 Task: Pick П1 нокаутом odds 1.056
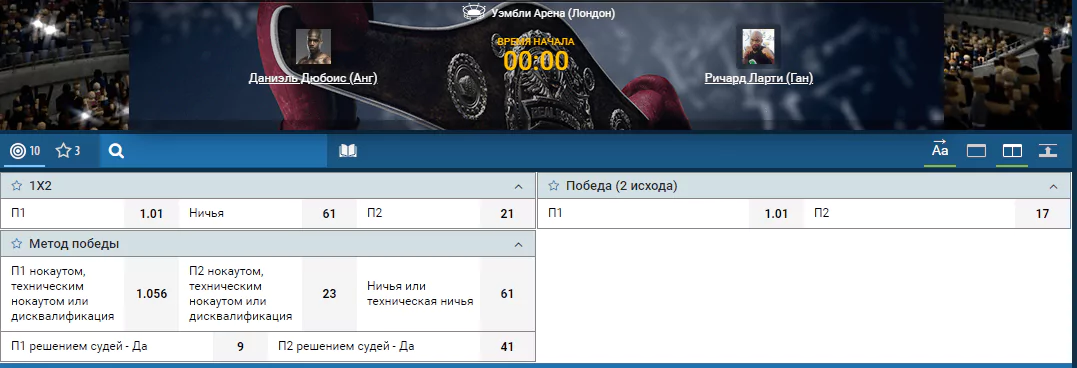click(151, 294)
